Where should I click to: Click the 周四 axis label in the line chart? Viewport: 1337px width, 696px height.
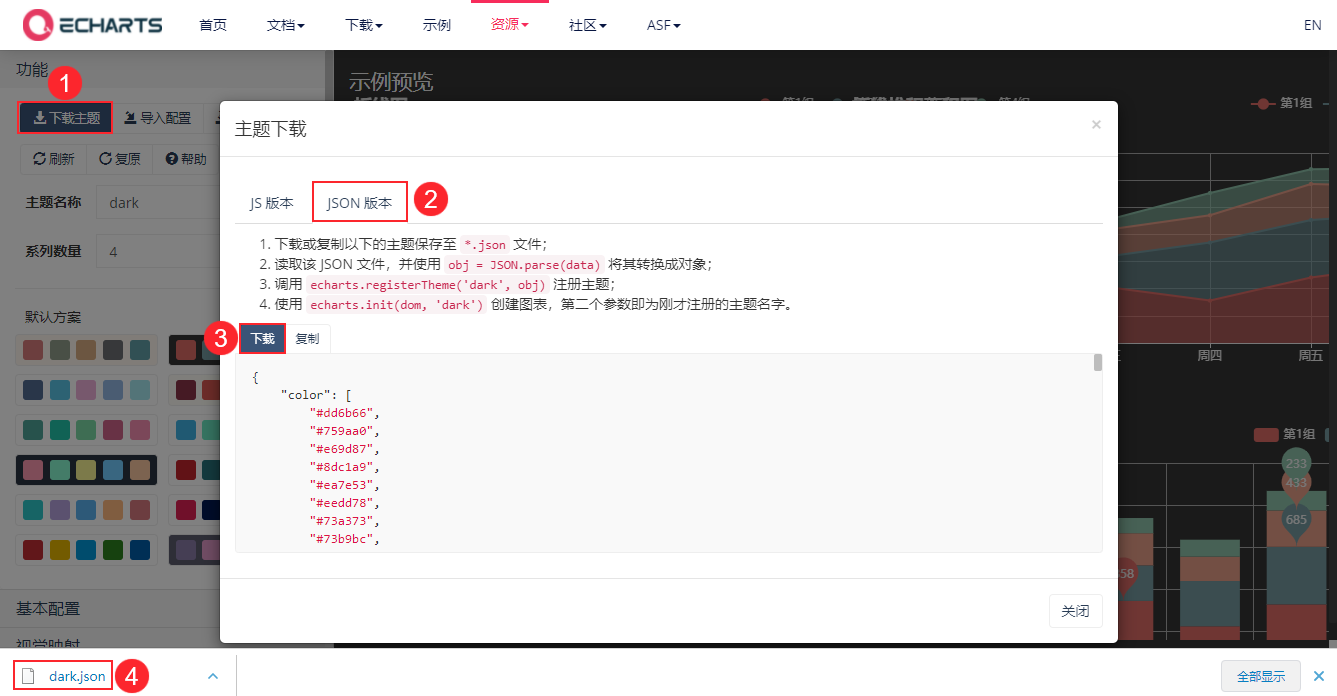point(1210,355)
